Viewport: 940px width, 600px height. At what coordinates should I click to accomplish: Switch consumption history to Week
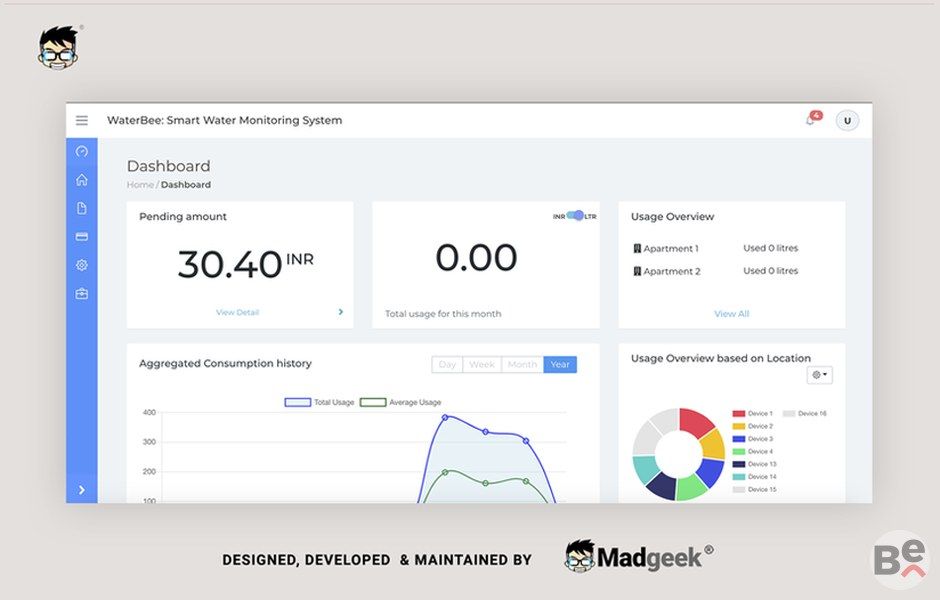(482, 365)
